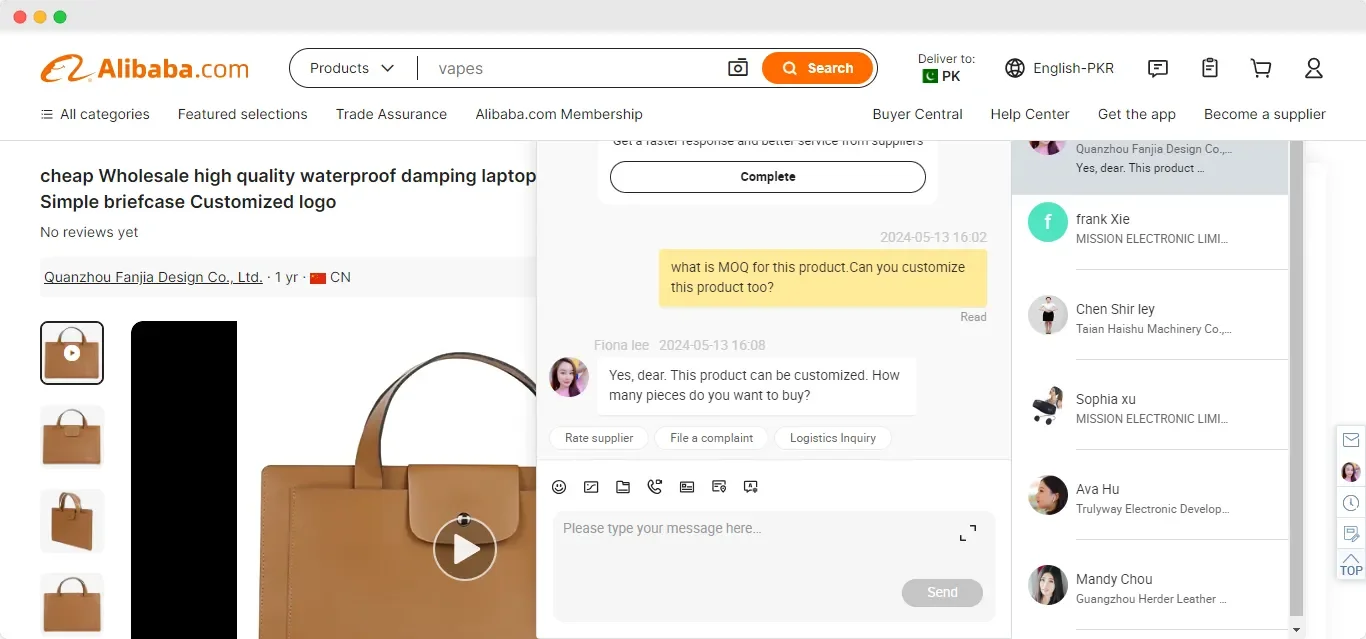Expand the message input box
The height and width of the screenshot is (639, 1366).
pos(967,533)
